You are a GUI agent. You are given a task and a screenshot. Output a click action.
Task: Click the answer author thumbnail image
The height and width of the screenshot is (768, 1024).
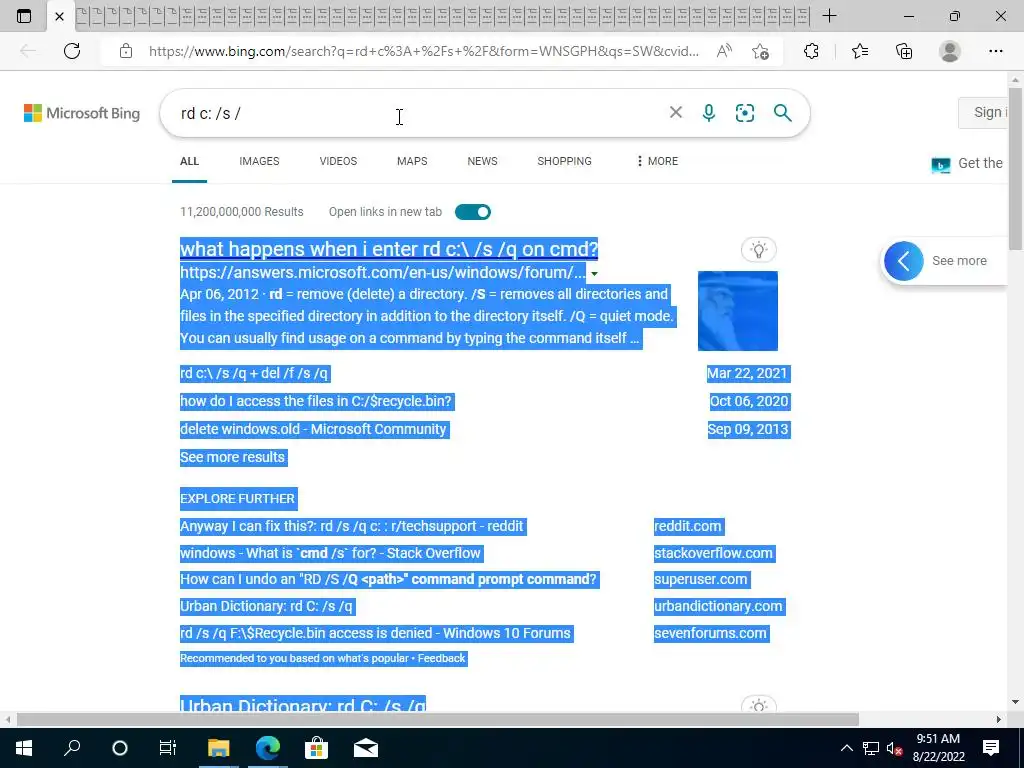(x=738, y=311)
